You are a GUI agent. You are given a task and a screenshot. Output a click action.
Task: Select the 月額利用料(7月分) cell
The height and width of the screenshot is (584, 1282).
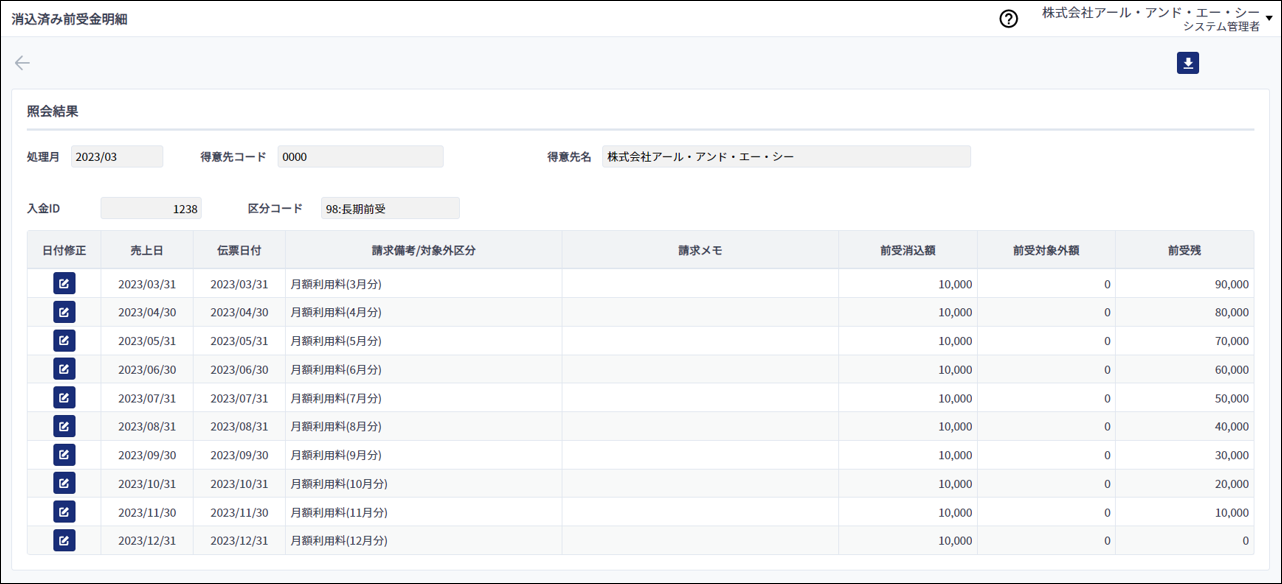tap(424, 398)
